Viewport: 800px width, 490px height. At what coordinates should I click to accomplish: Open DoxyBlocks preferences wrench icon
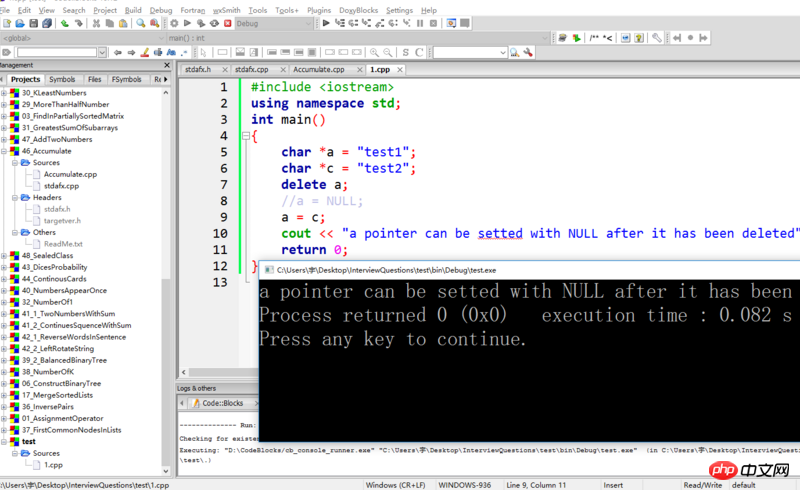click(657, 38)
